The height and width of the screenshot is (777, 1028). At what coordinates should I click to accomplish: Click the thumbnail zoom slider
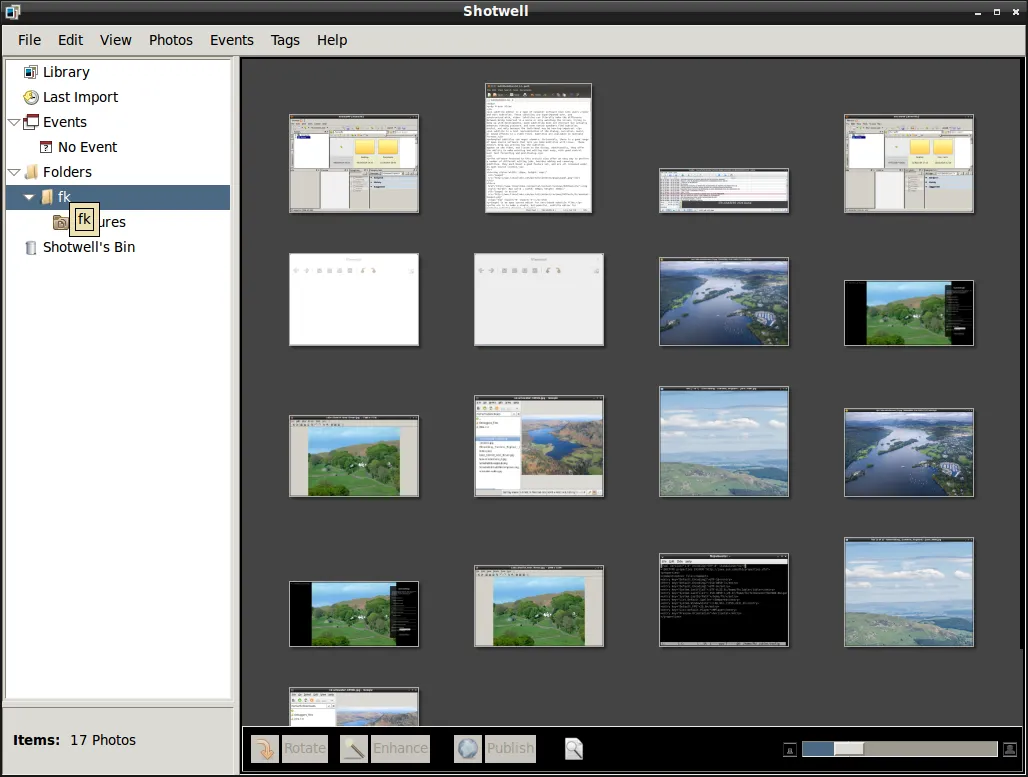click(899, 749)
